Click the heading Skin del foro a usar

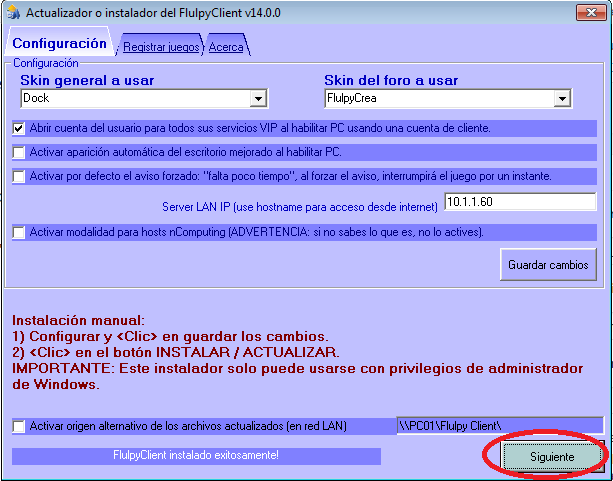[391, 80]
